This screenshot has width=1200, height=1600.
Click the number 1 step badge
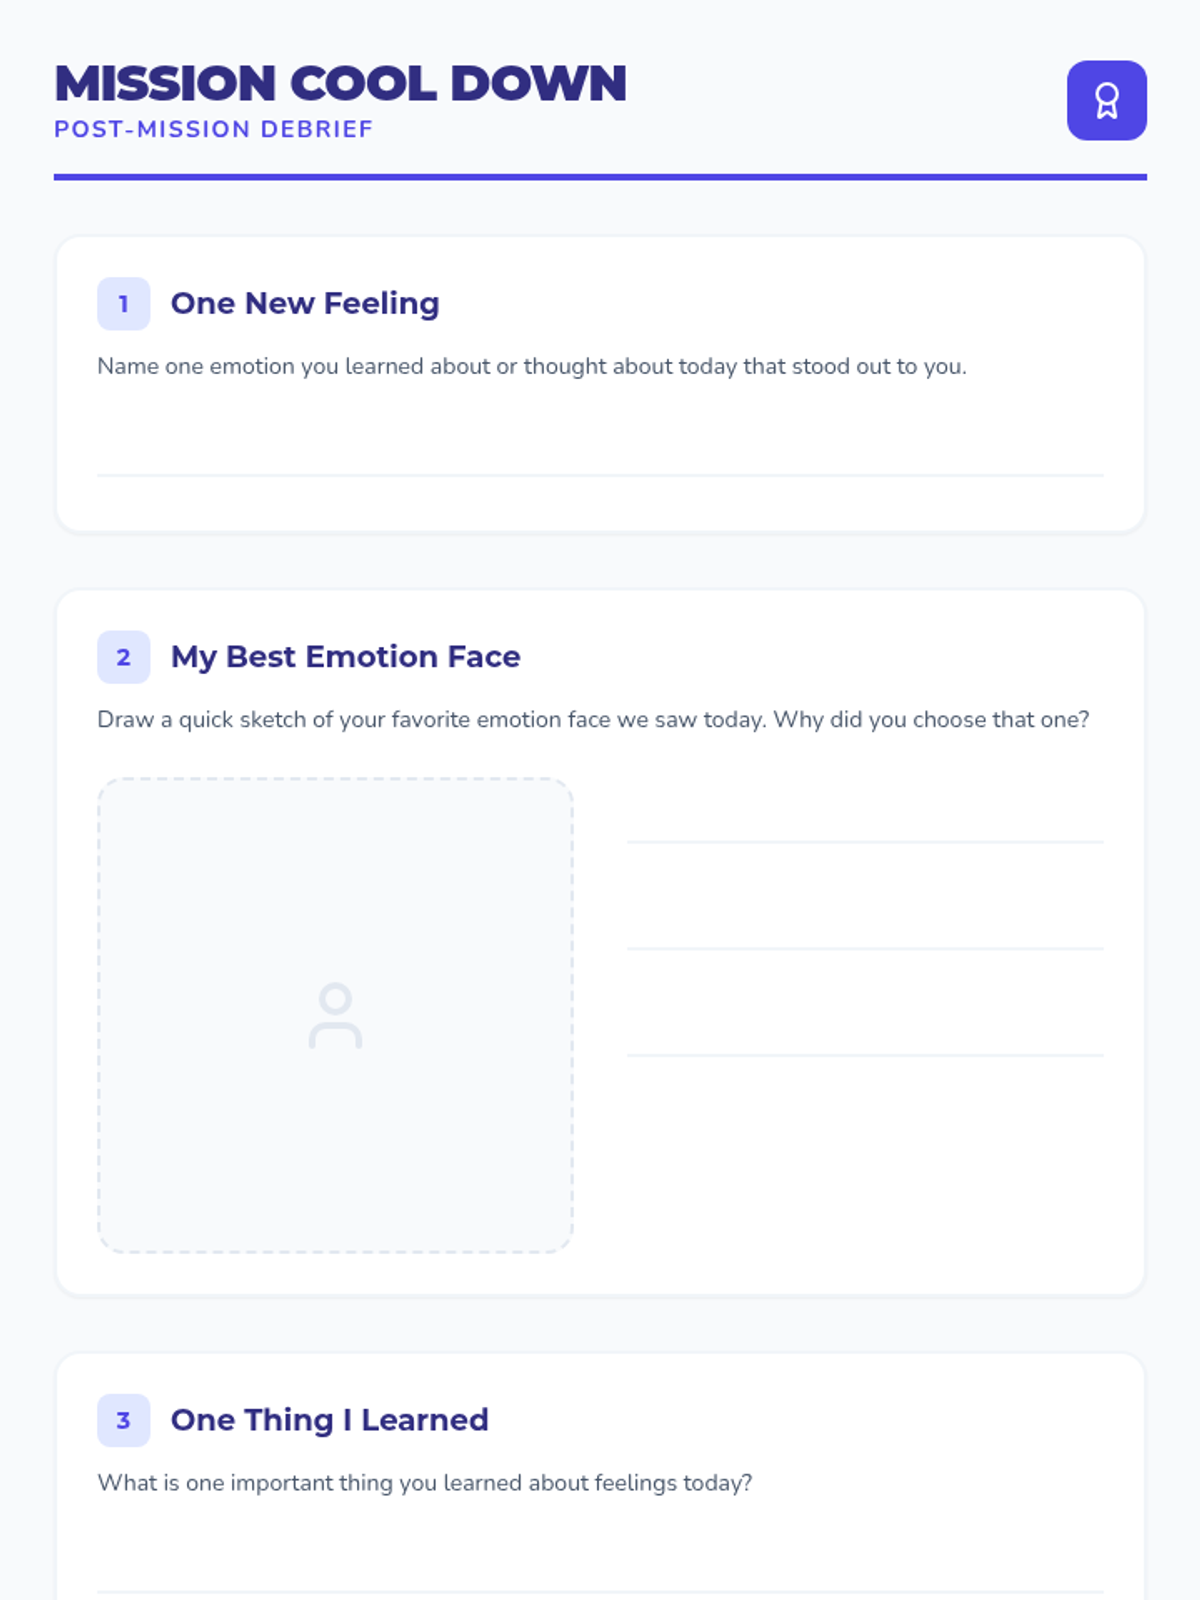coord(123,304)
